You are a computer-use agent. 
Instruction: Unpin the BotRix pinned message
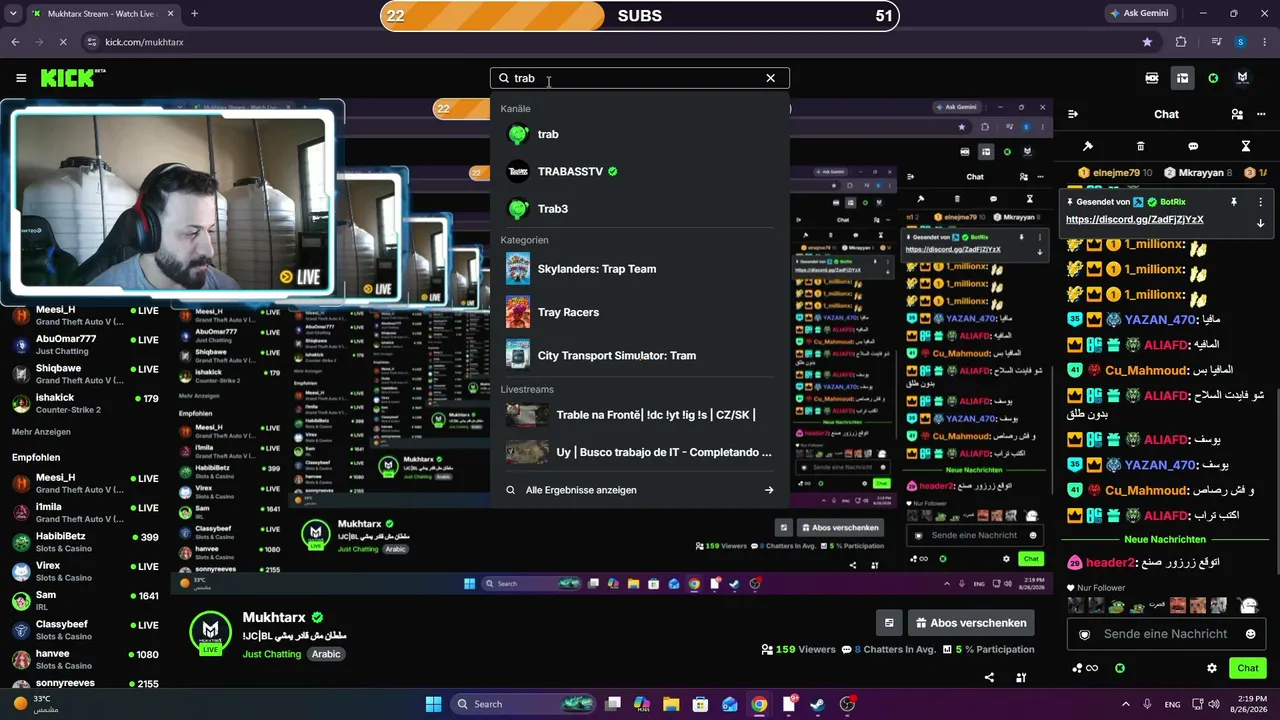point(1234,202)
